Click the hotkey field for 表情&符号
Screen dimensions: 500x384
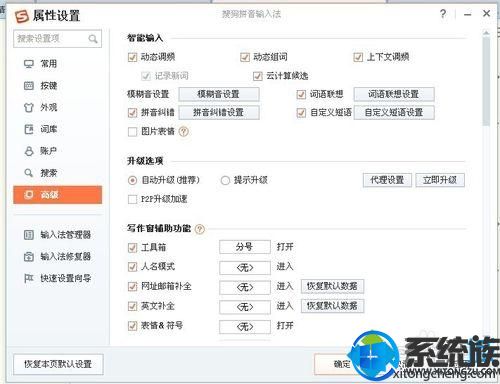point(245,327)
